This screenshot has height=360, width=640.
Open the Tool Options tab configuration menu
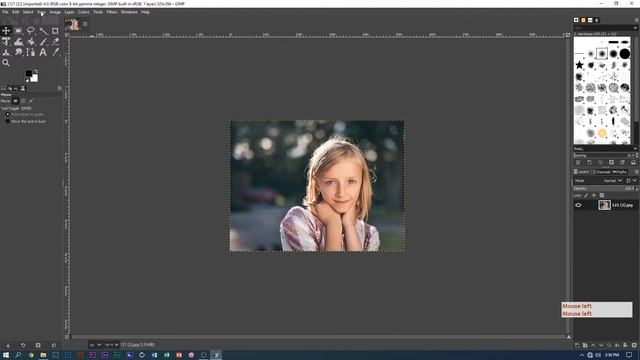click(x=60, y=88)
